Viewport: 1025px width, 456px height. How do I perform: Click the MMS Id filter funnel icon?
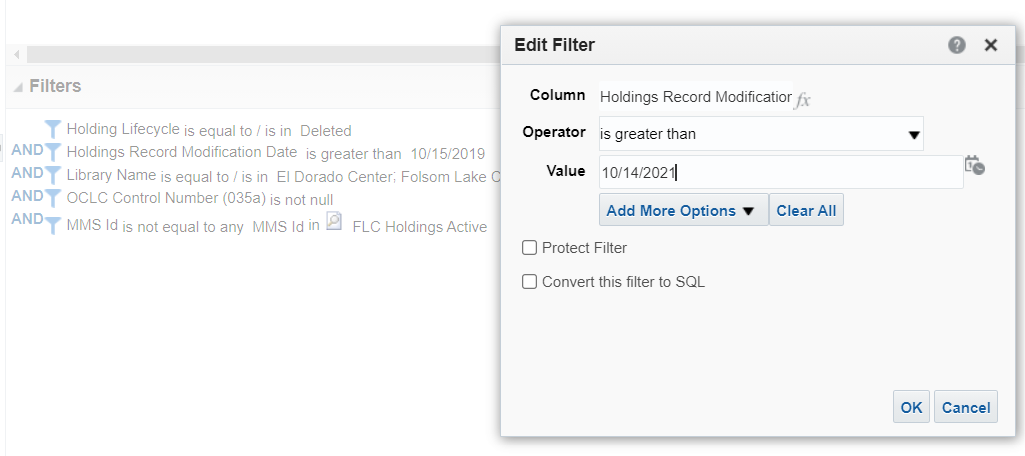(53, 224)
